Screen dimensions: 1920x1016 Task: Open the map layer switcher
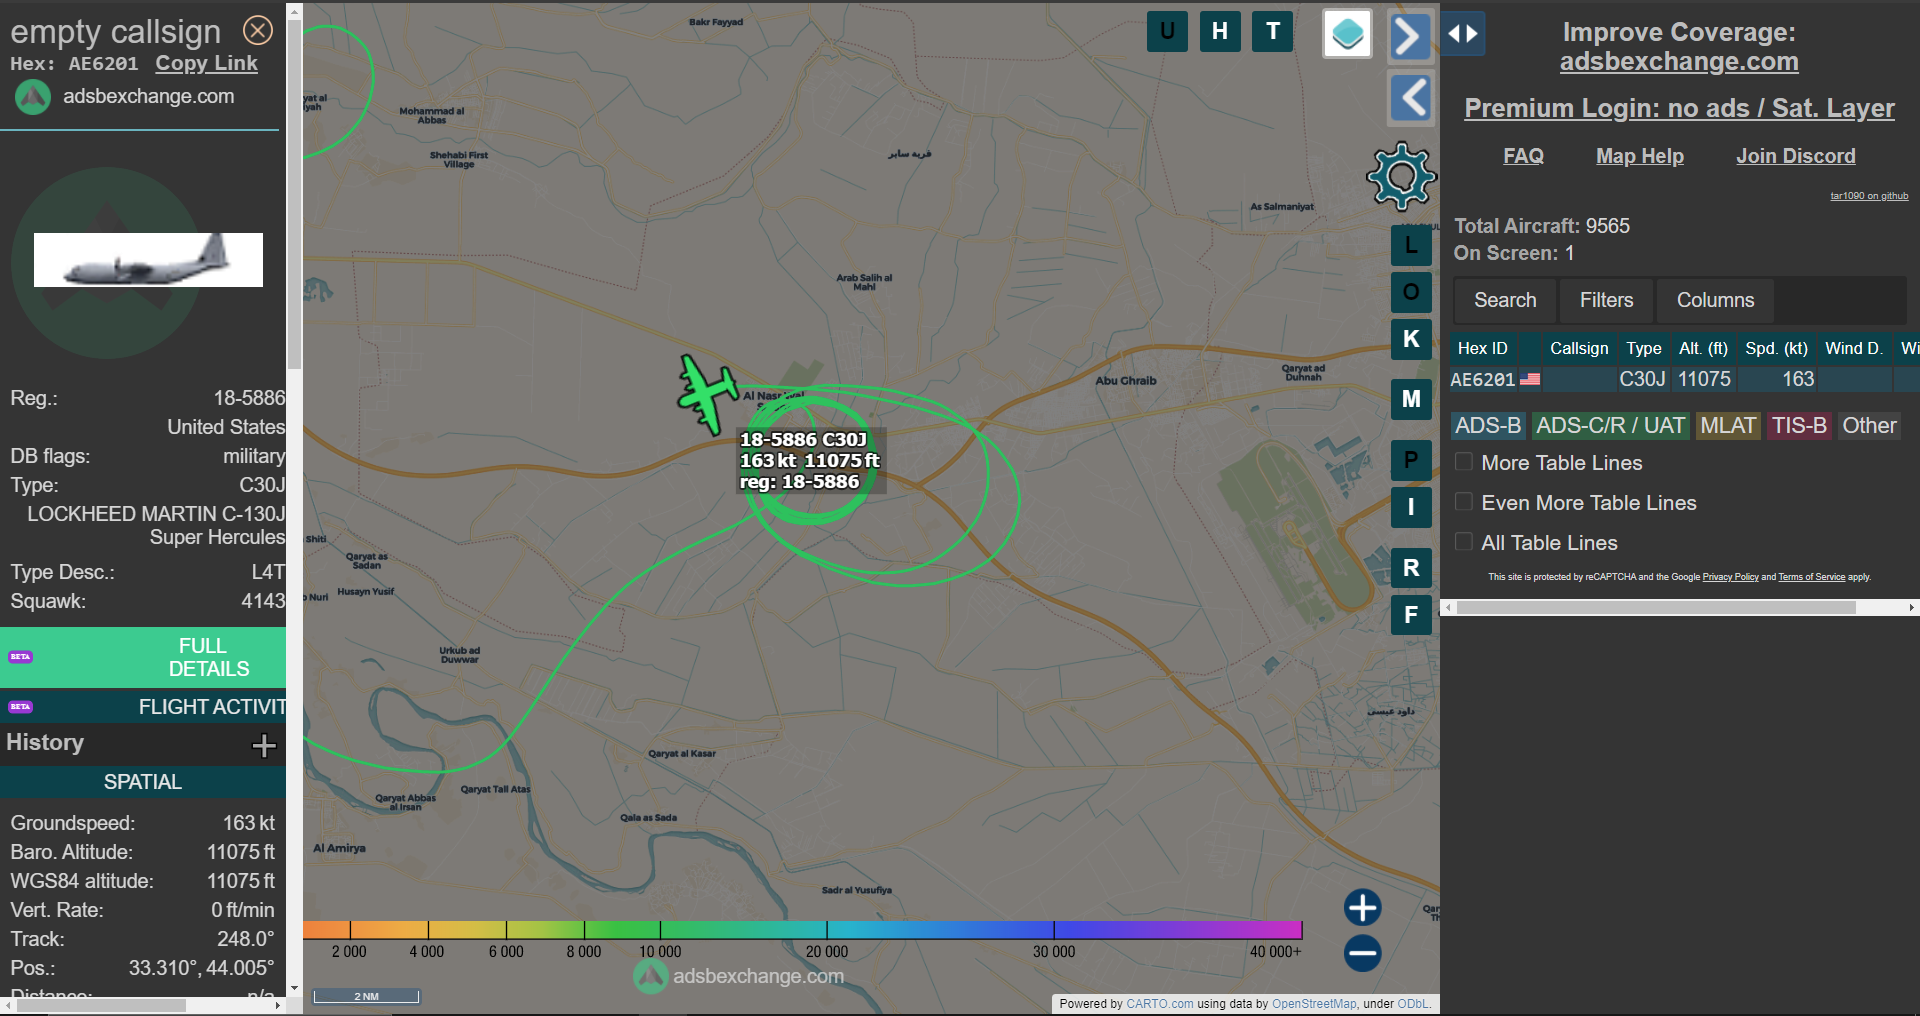[1347, 34]
